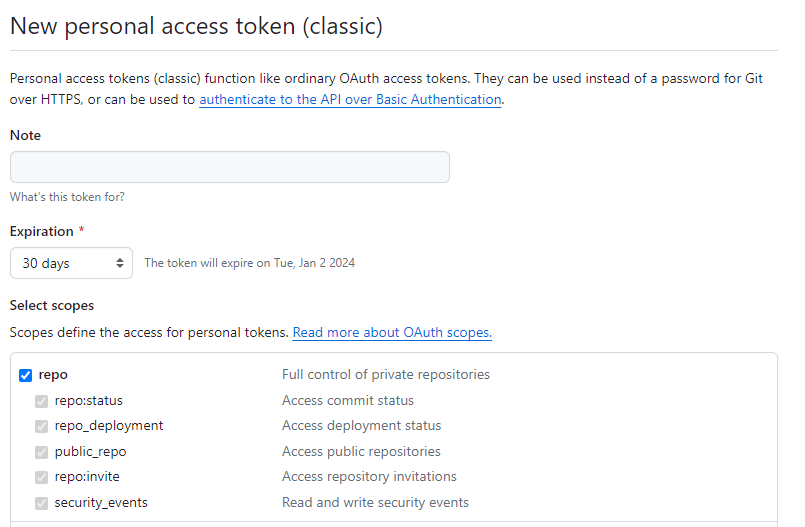The height and width of the screenshot is (527, 805).
Task: Click the repo:status scope label
Action: 88,400
